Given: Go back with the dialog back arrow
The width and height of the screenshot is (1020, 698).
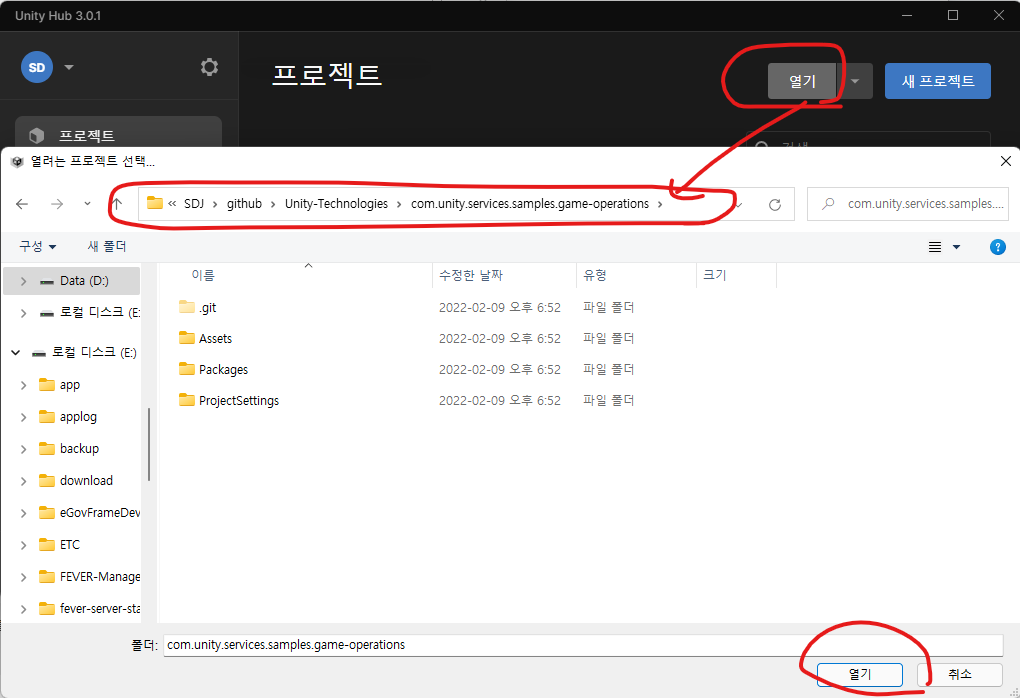Looking at the screenshot, I should pyautogui.click(x=22, y=204).
